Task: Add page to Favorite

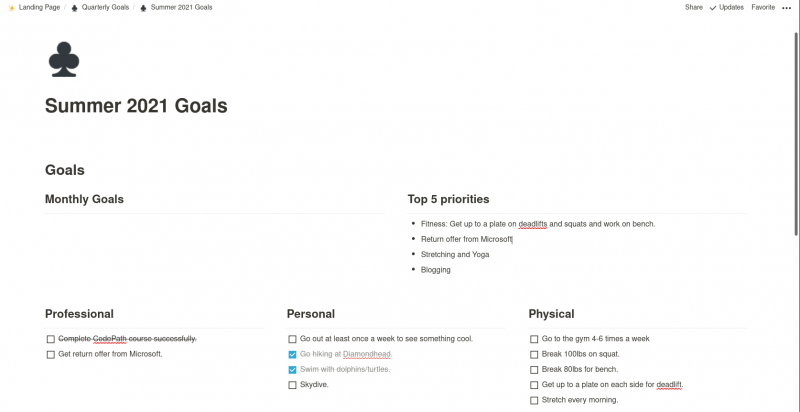Action: point(763,8)
